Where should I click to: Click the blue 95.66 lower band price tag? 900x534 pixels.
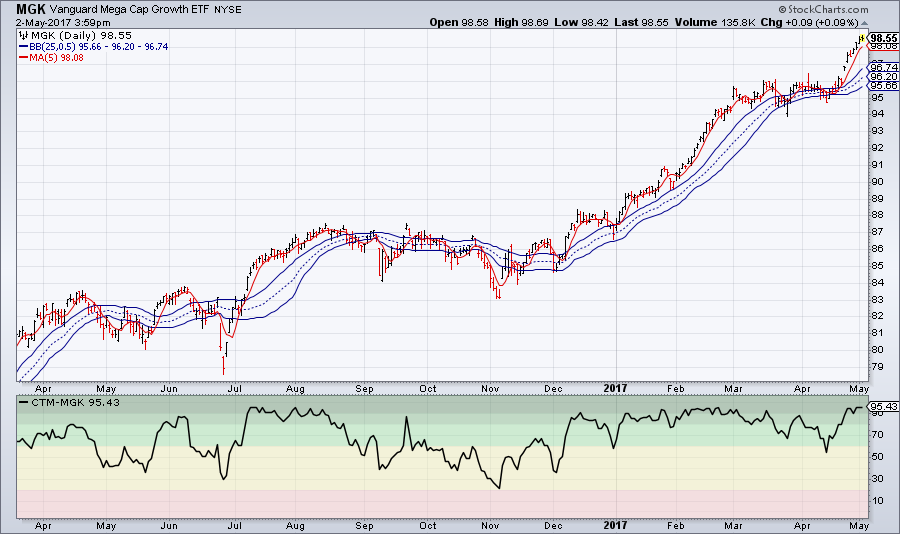[884, 86]
